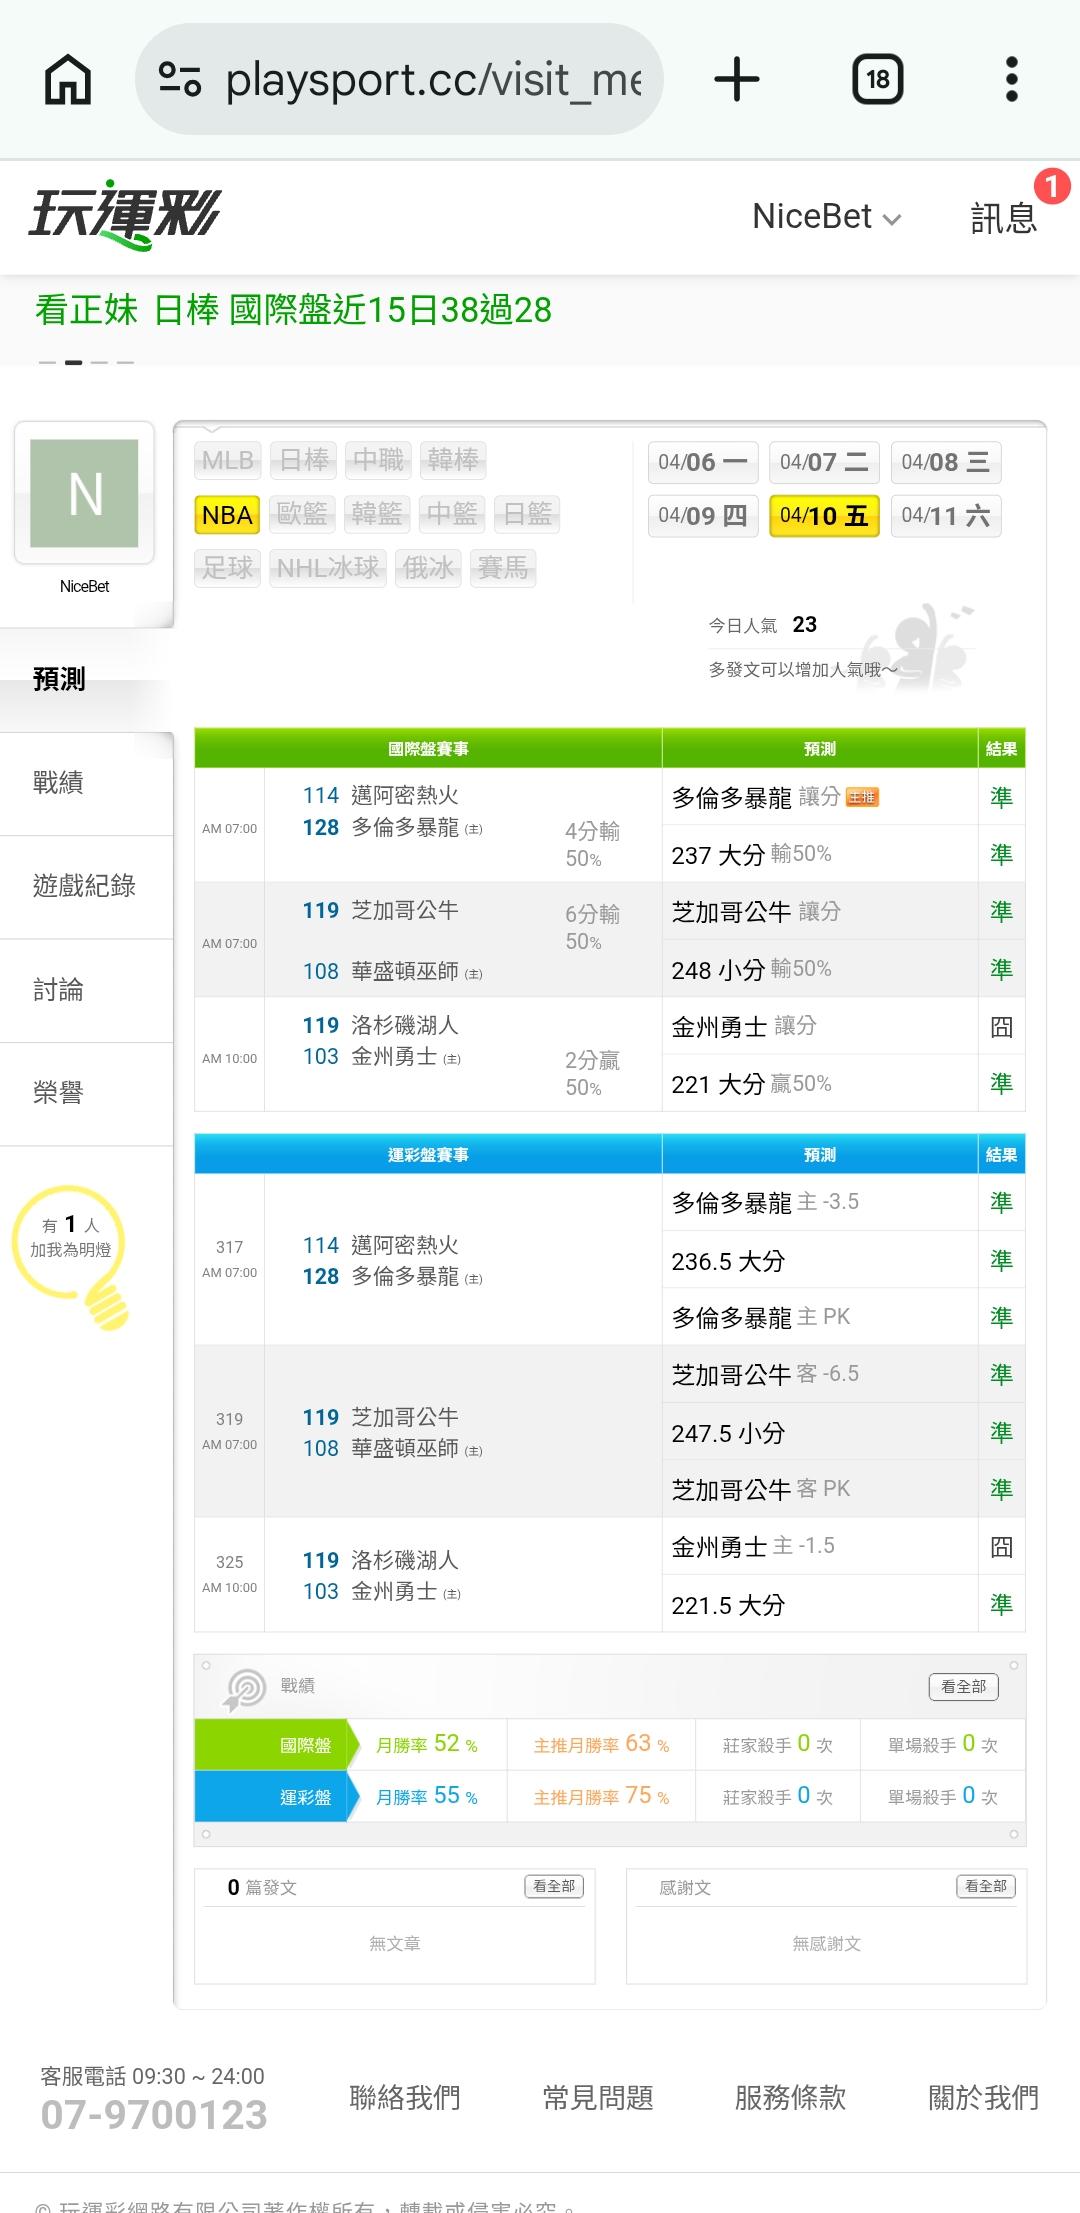Image resolution: width=1080 pixels, height=2213 pixels.
Task: Expand the NiceBet account dropdown
Action: pos(826,217)
